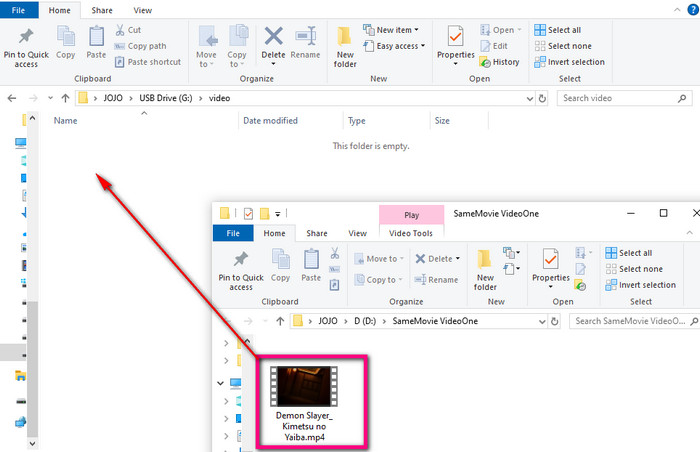Switch to Share tab in SameMovie window
Image resolution: width=700 pixels, height=452 pixels.
tap(317, 233)
